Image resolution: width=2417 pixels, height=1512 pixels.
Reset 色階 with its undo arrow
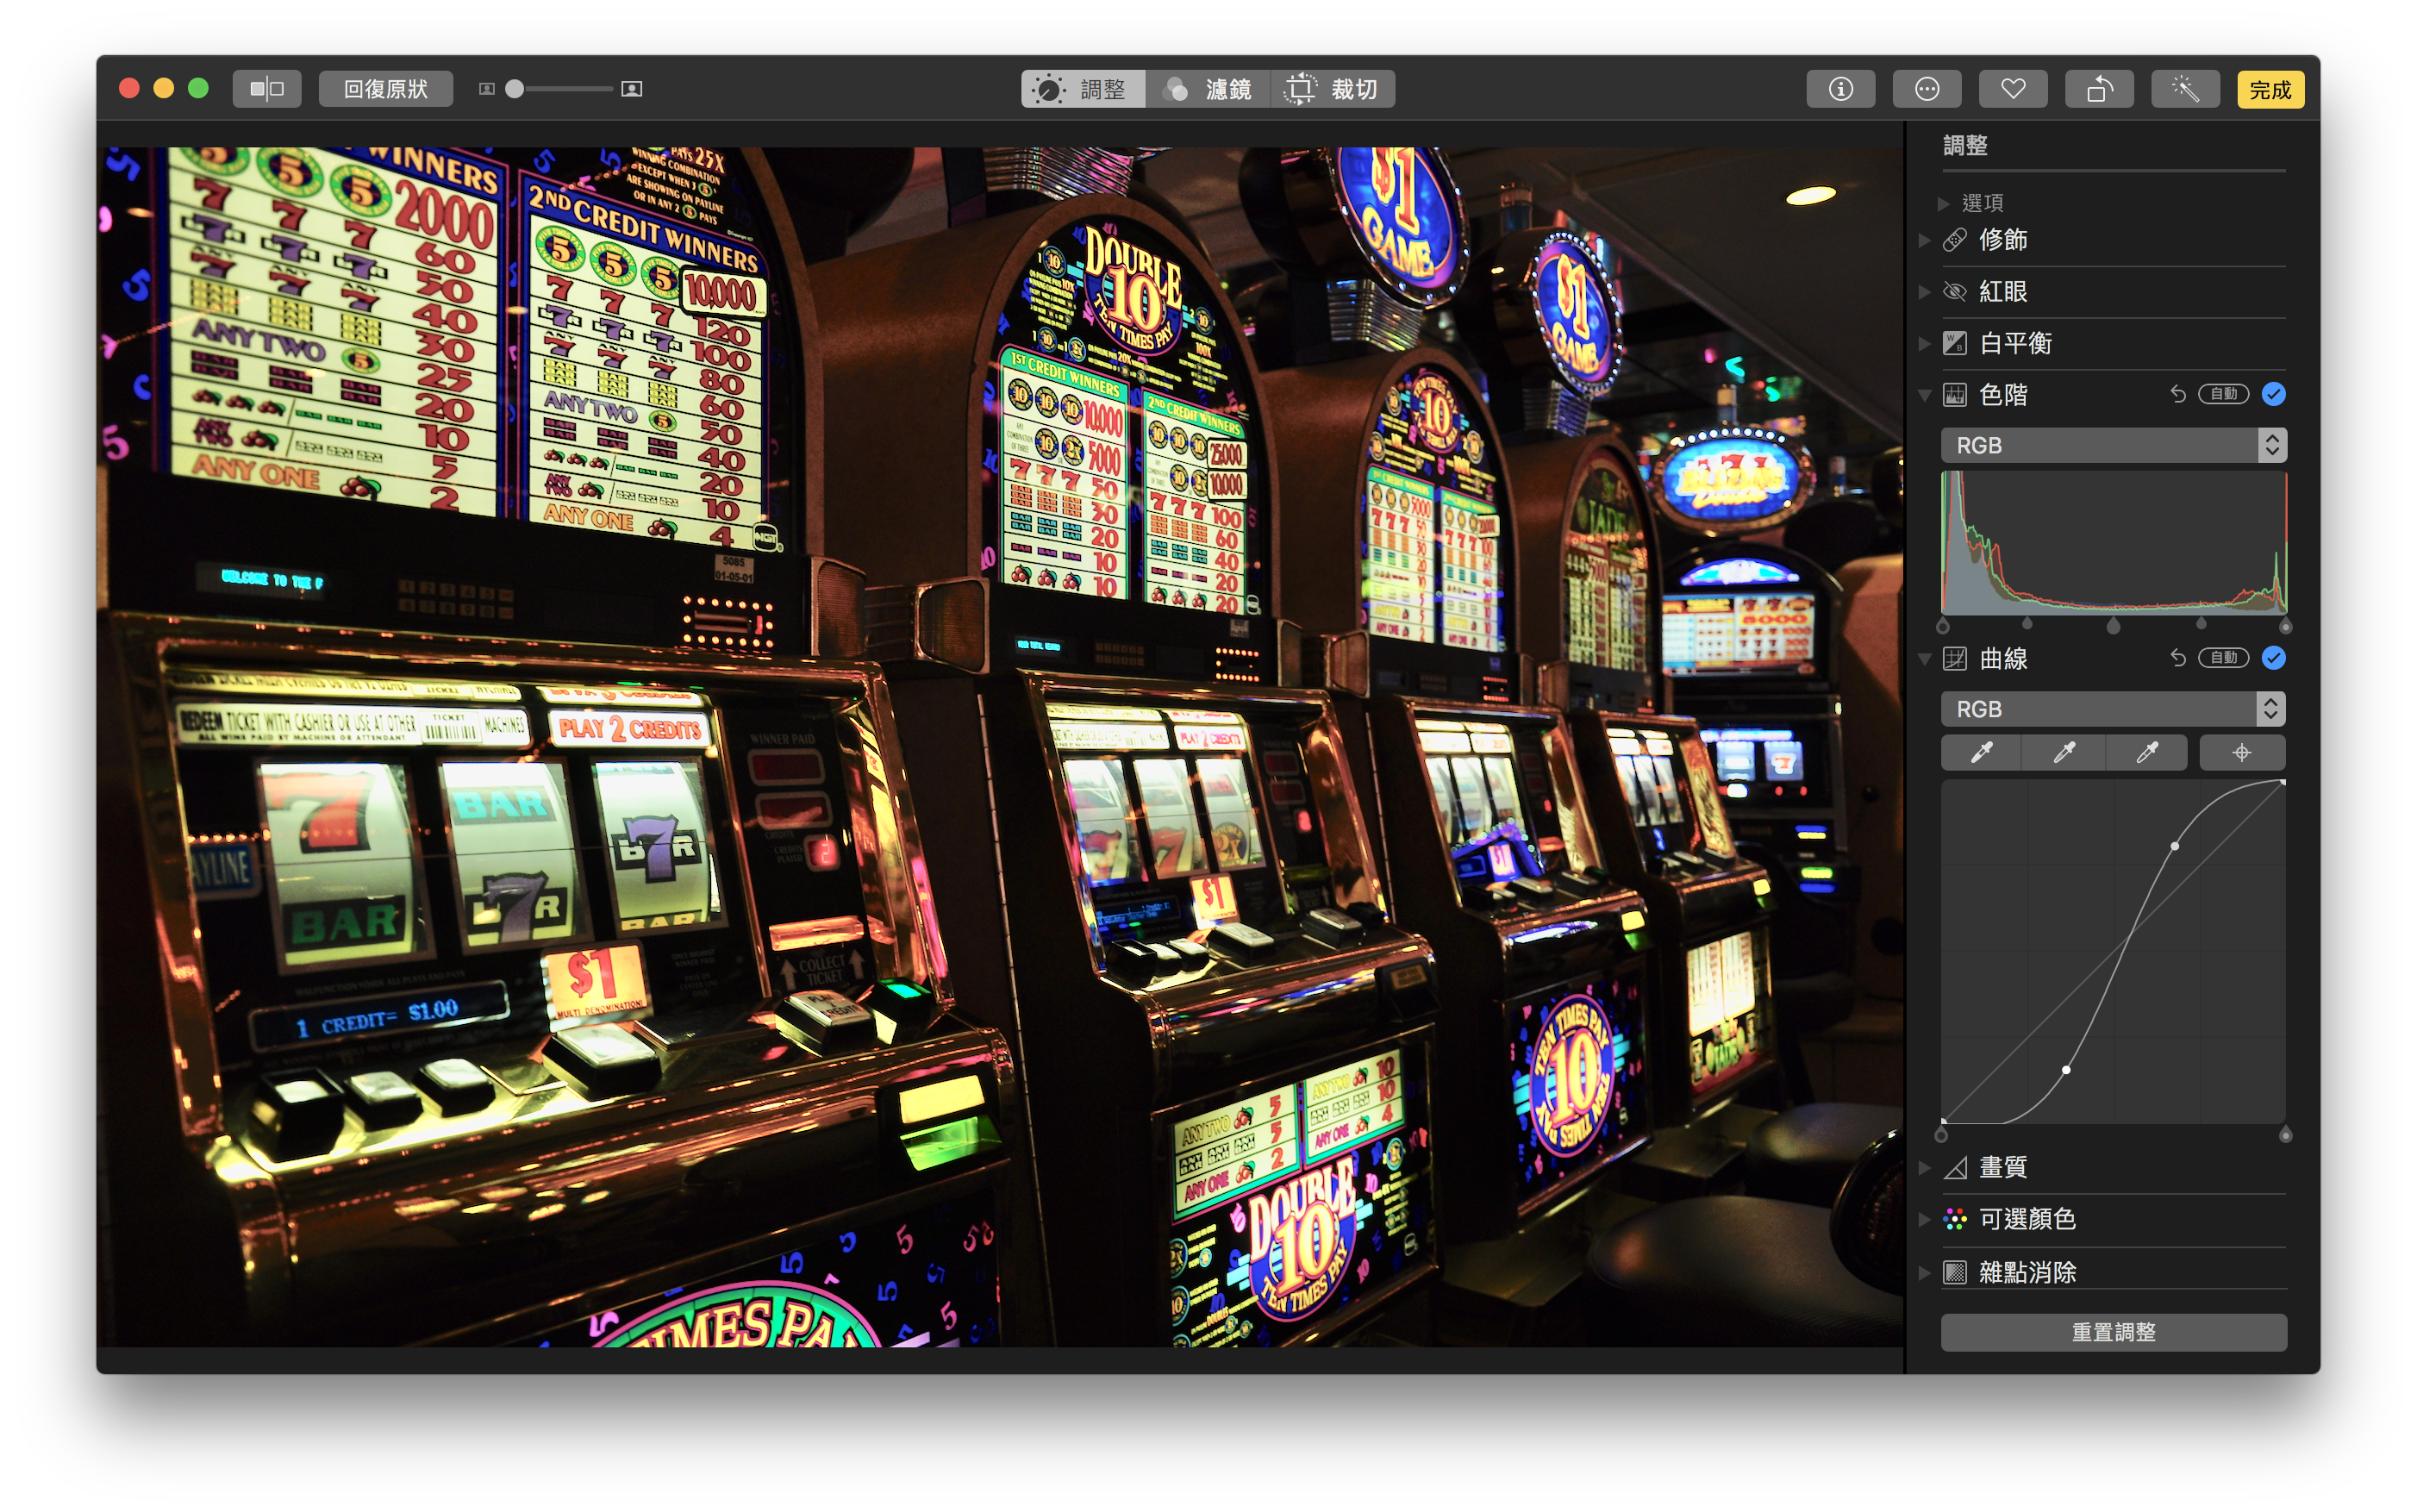tap(2177, 394)
